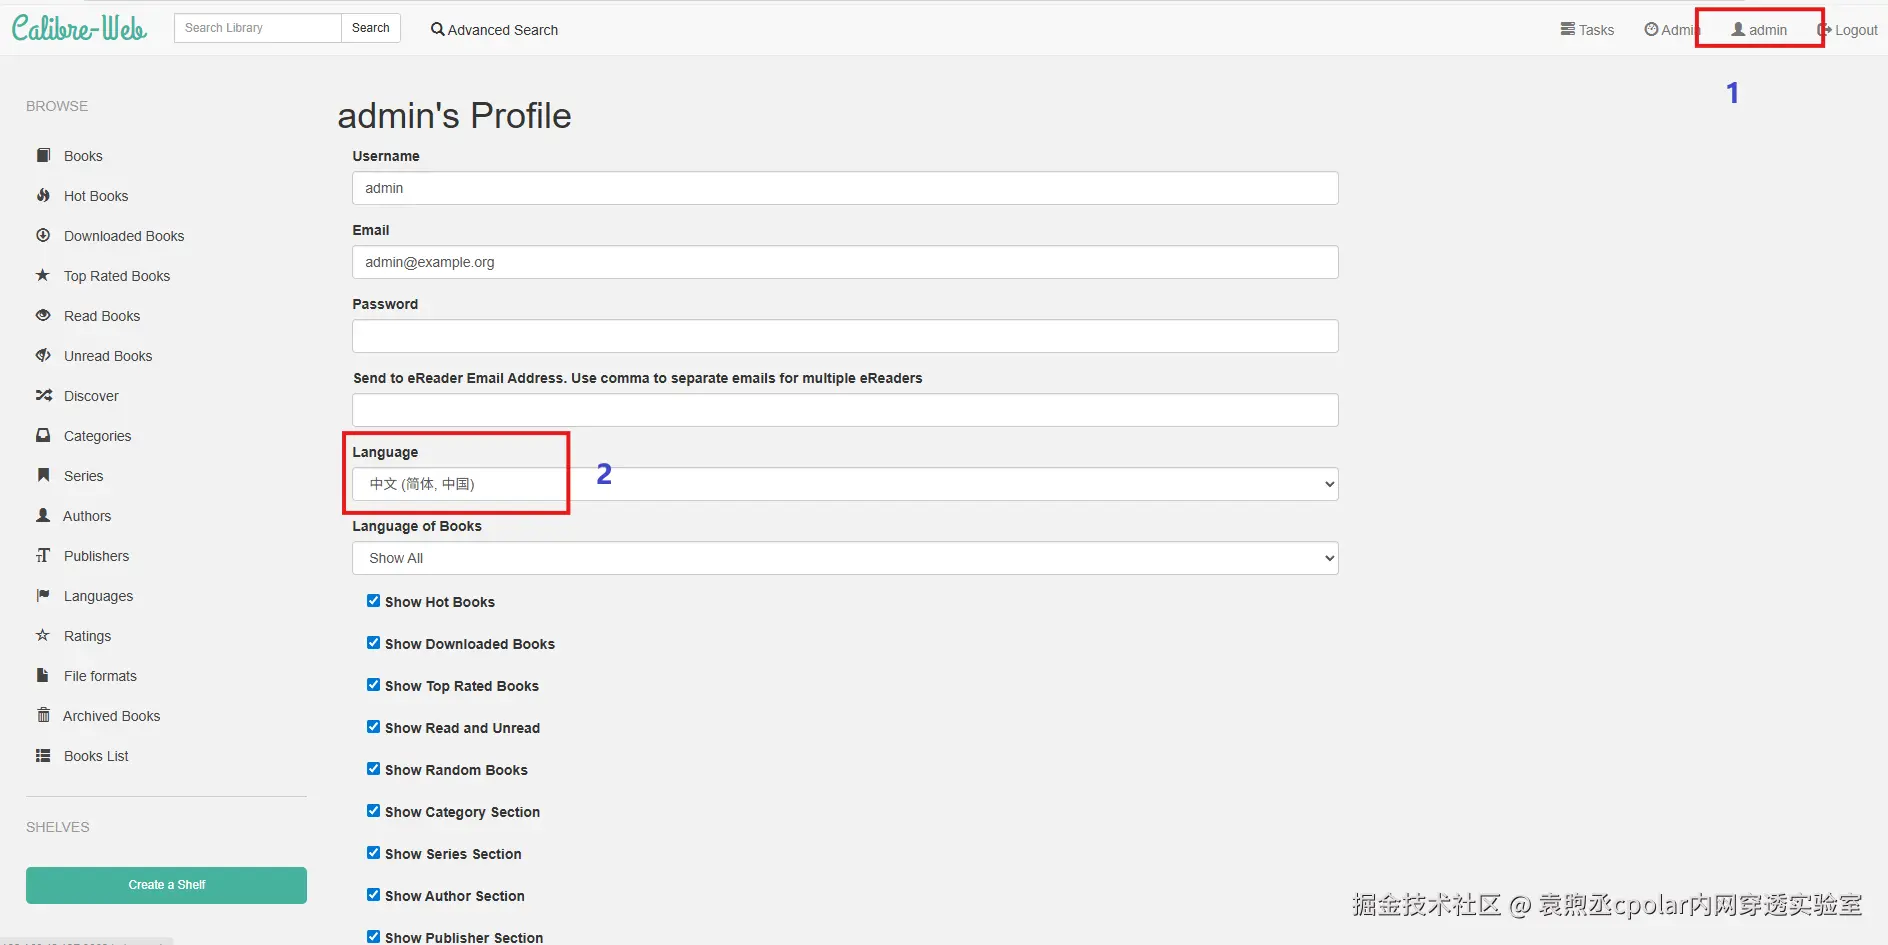Screen dimensions: 1888x945
Task: Click the Languages flag icon
Action: 43,596
